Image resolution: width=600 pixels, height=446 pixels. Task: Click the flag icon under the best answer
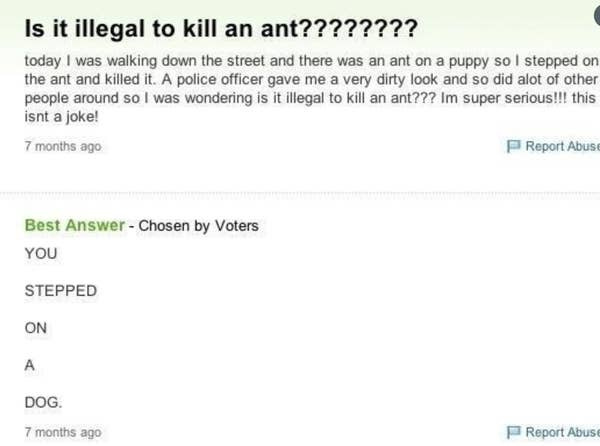pos(514,432)
